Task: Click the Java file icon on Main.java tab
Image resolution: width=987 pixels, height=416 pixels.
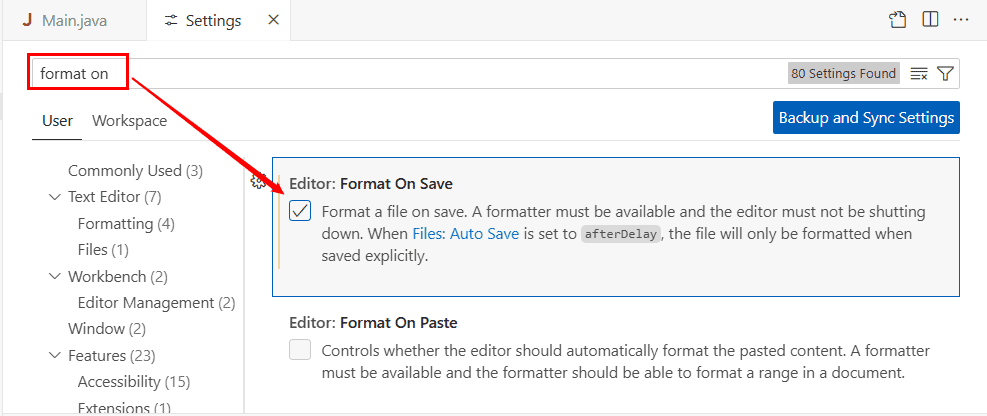Action: [x=27, y=20]
